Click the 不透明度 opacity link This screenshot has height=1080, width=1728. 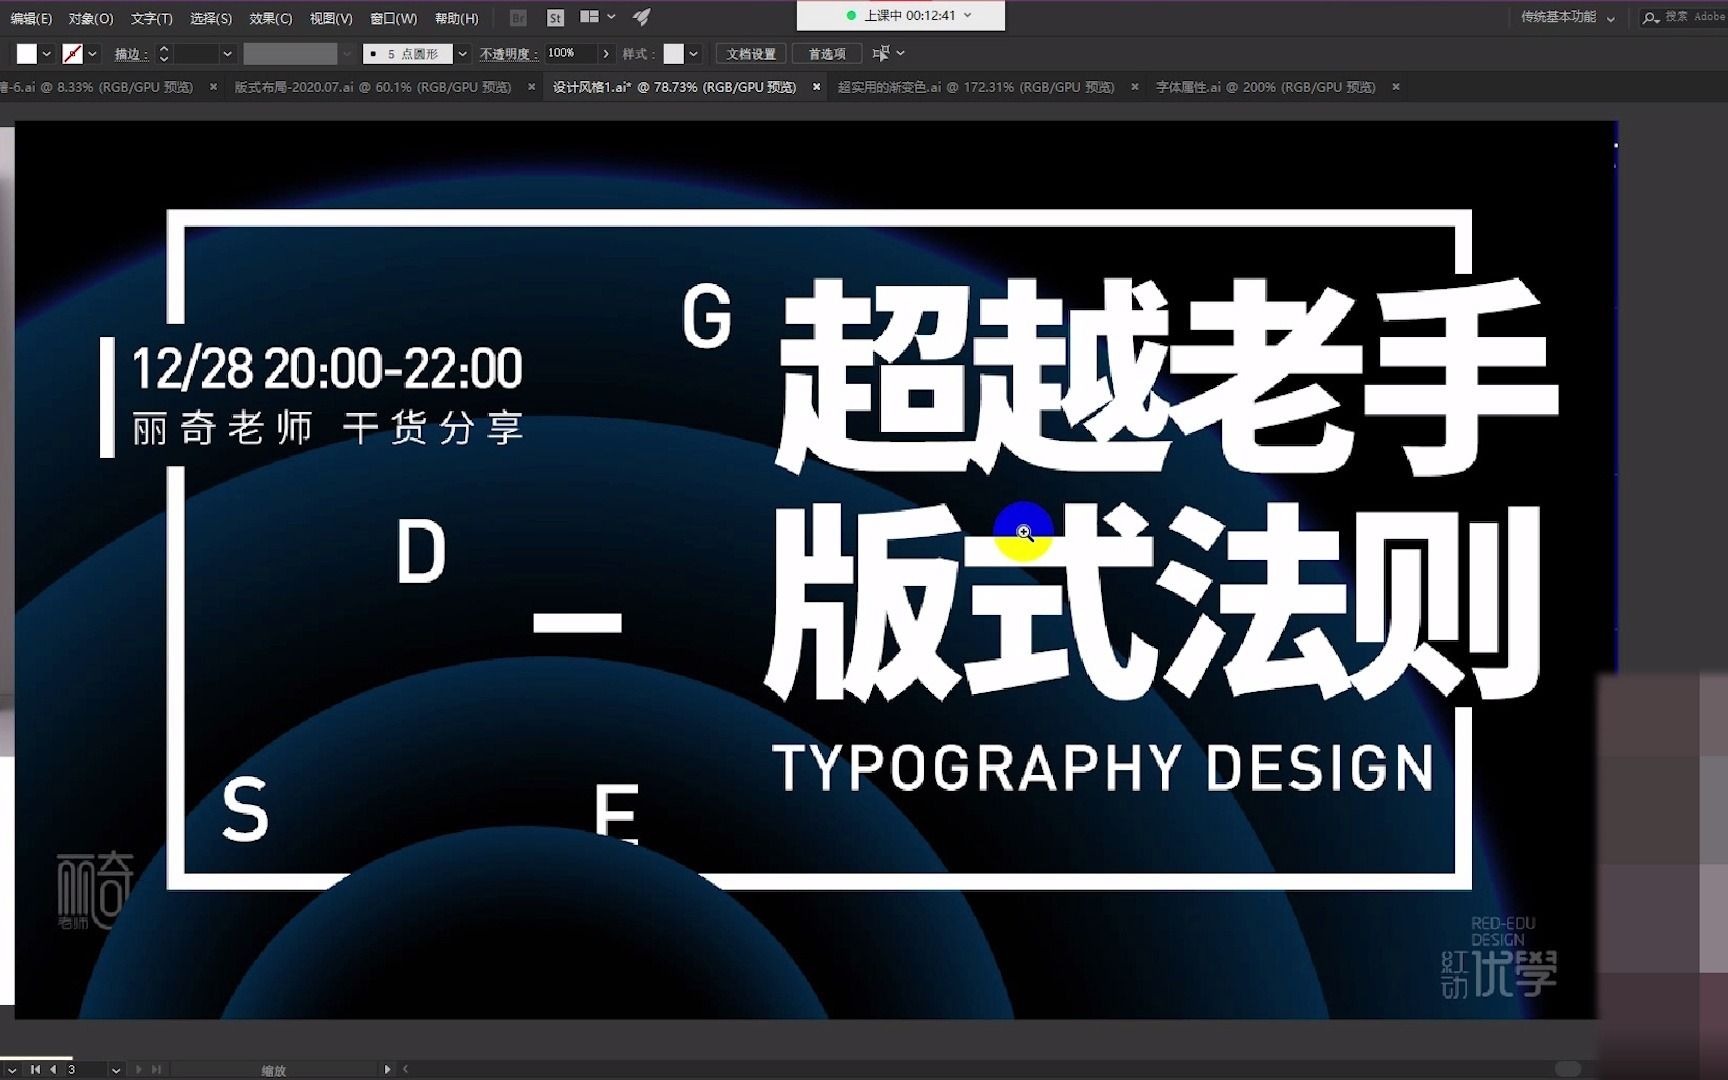pos(509,54)
